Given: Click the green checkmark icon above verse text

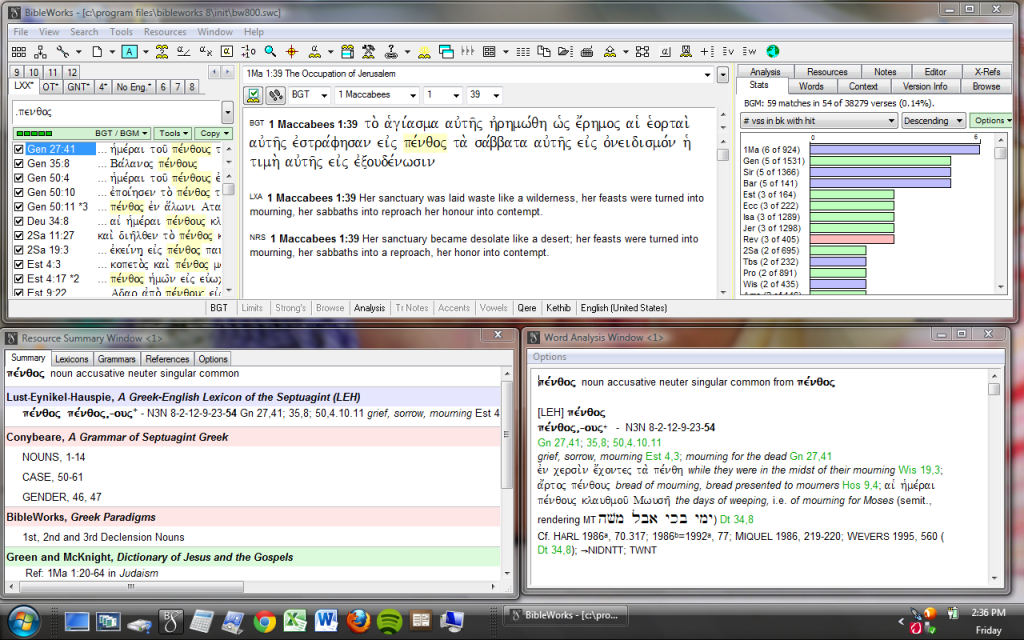Looking at the screenshot, I should (253, 95).
